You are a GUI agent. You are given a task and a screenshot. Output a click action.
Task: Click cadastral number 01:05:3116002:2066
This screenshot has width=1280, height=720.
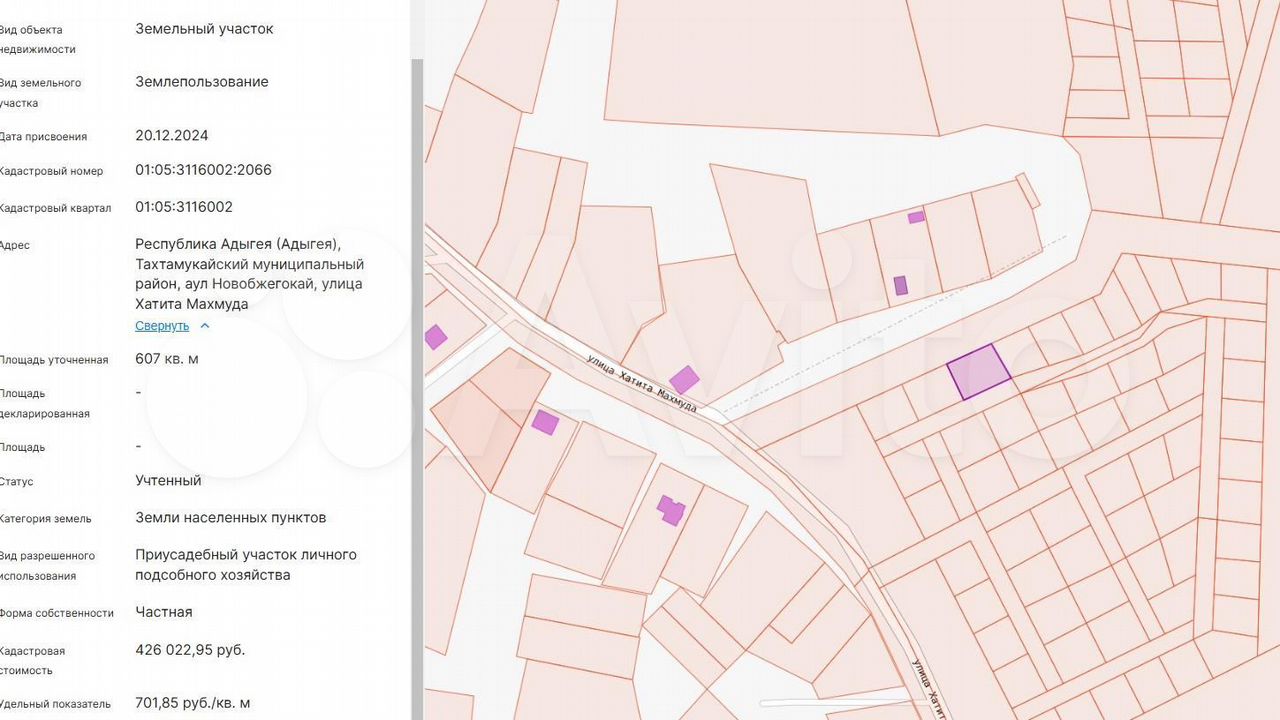pyautogui.click(x=203, y=170)
